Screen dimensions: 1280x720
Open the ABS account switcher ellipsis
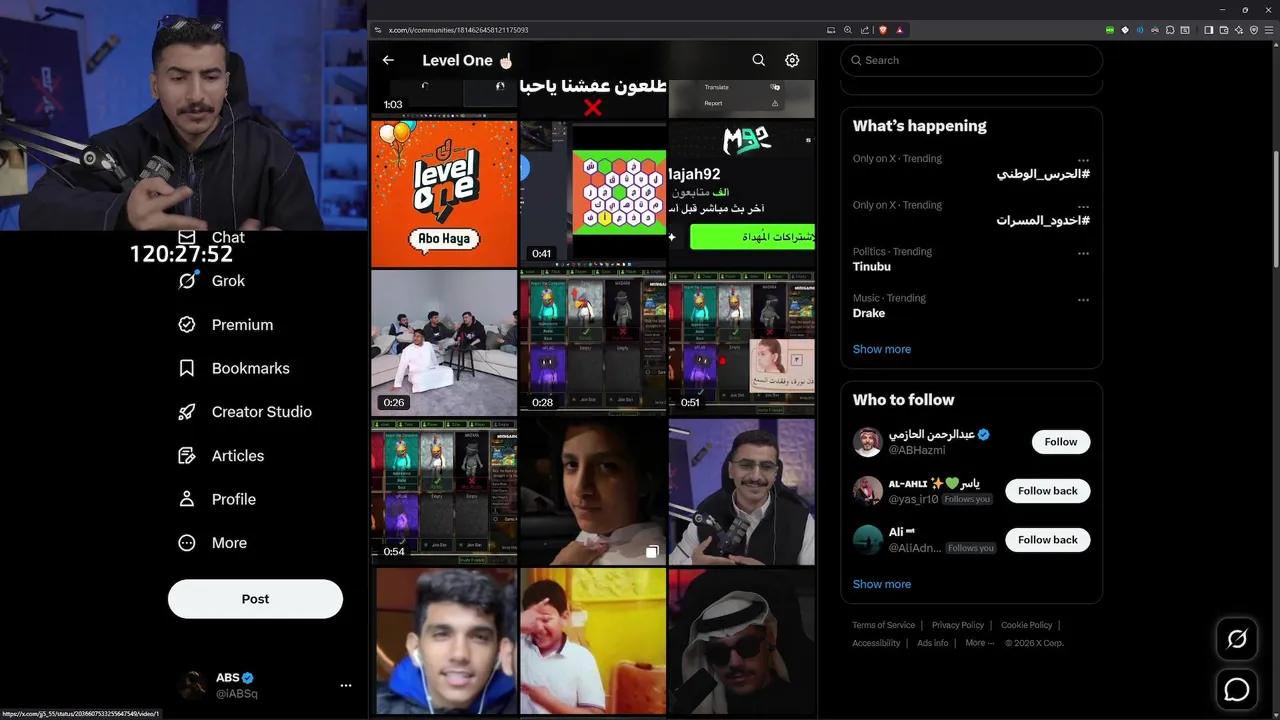click(x=346, y=685)
